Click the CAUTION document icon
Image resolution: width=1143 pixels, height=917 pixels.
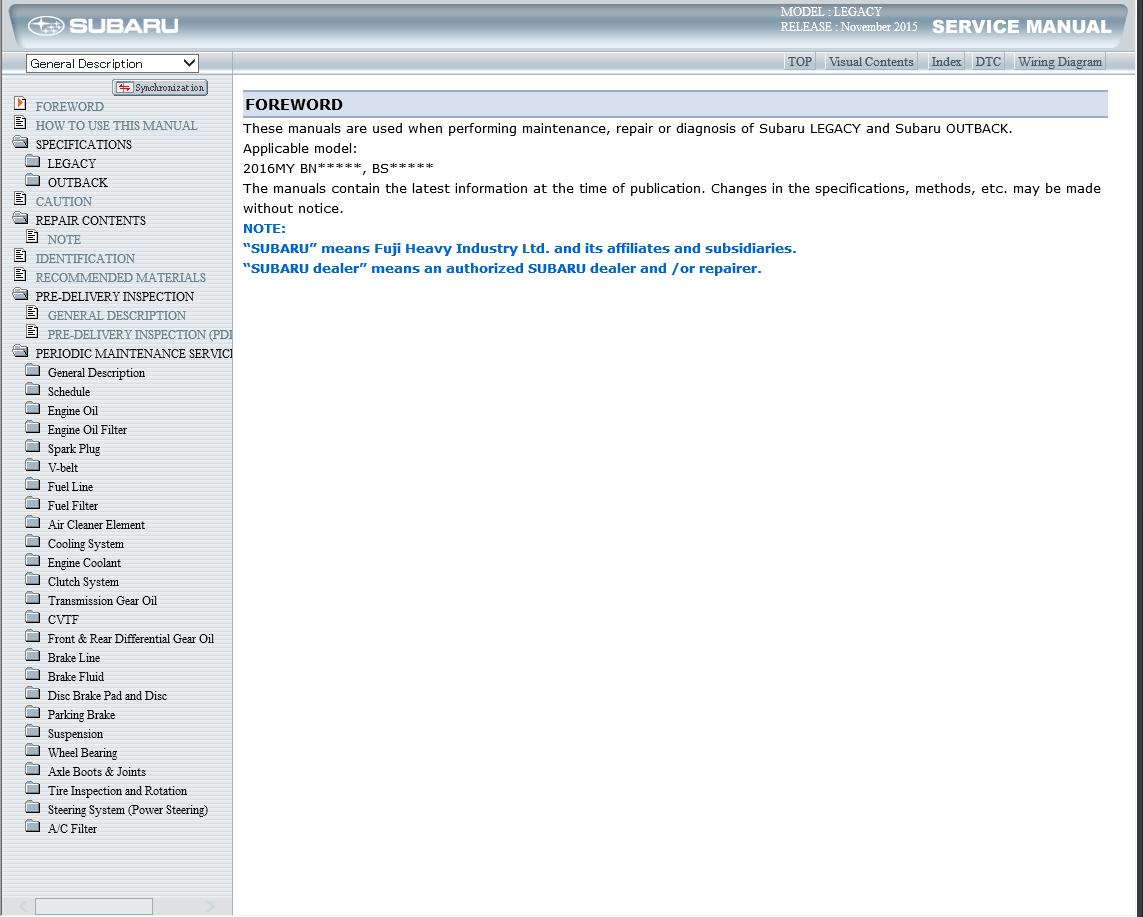coord(20,198)
